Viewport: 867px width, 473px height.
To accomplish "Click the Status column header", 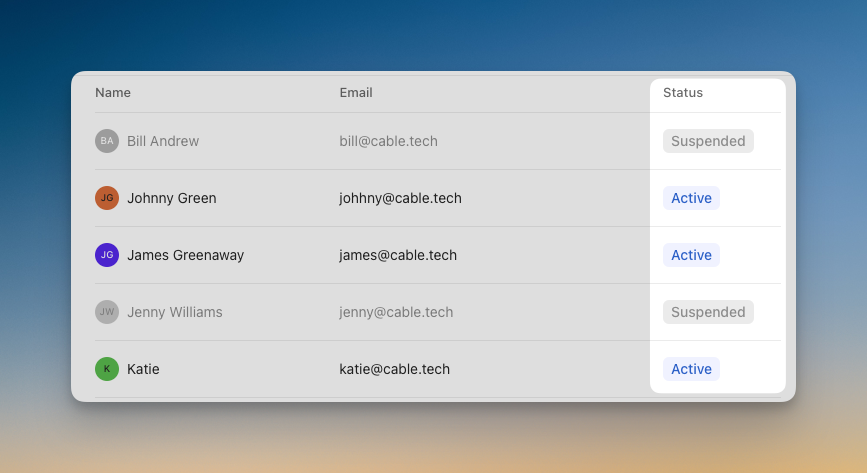I will point(683,93).
